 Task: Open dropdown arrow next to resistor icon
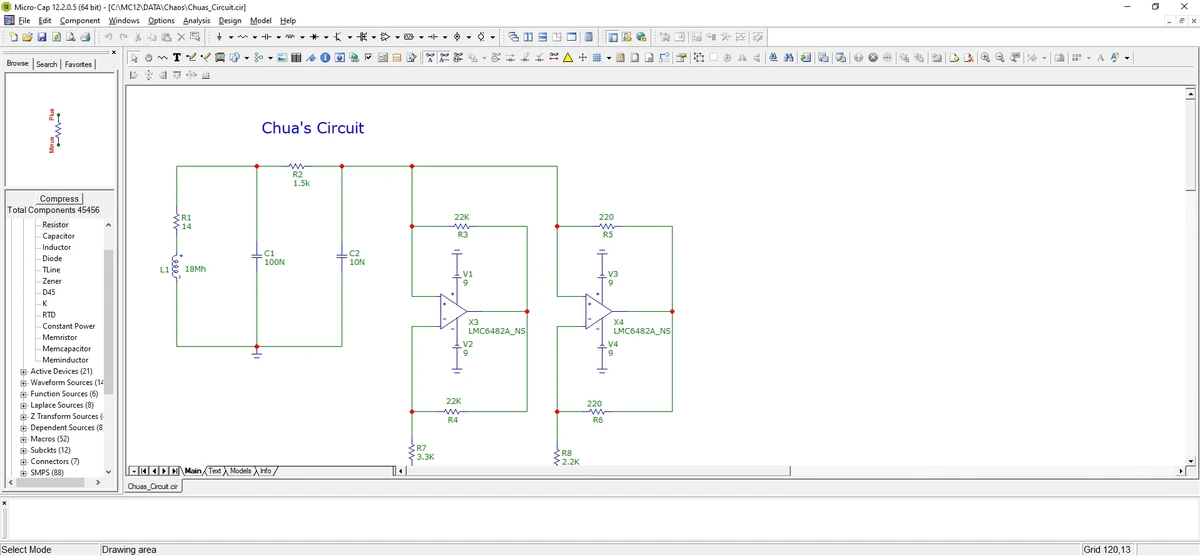click(255, 37)
